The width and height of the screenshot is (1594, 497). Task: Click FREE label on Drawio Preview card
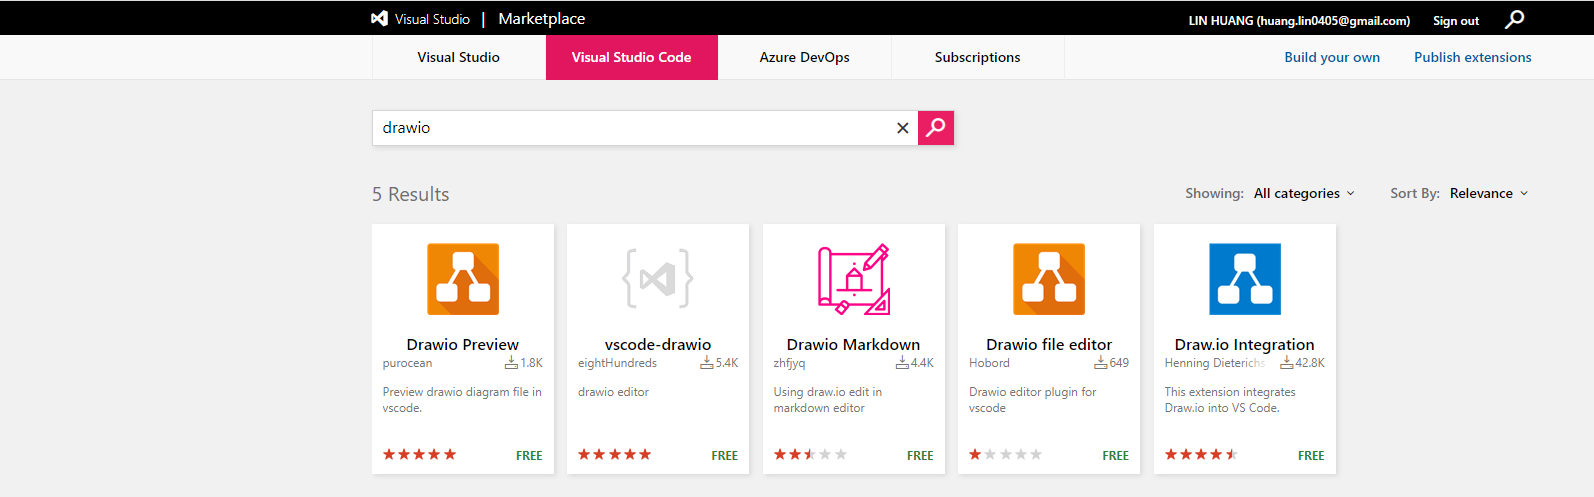[x=529, y=455]
